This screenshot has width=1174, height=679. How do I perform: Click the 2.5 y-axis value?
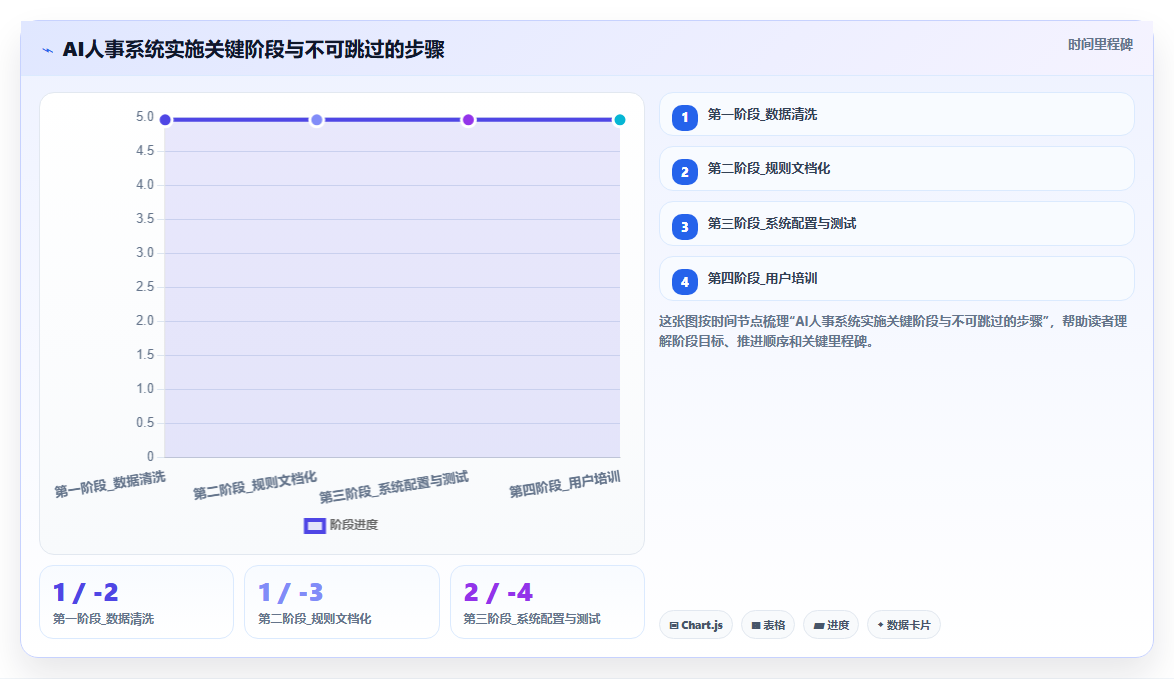point(145,287)
